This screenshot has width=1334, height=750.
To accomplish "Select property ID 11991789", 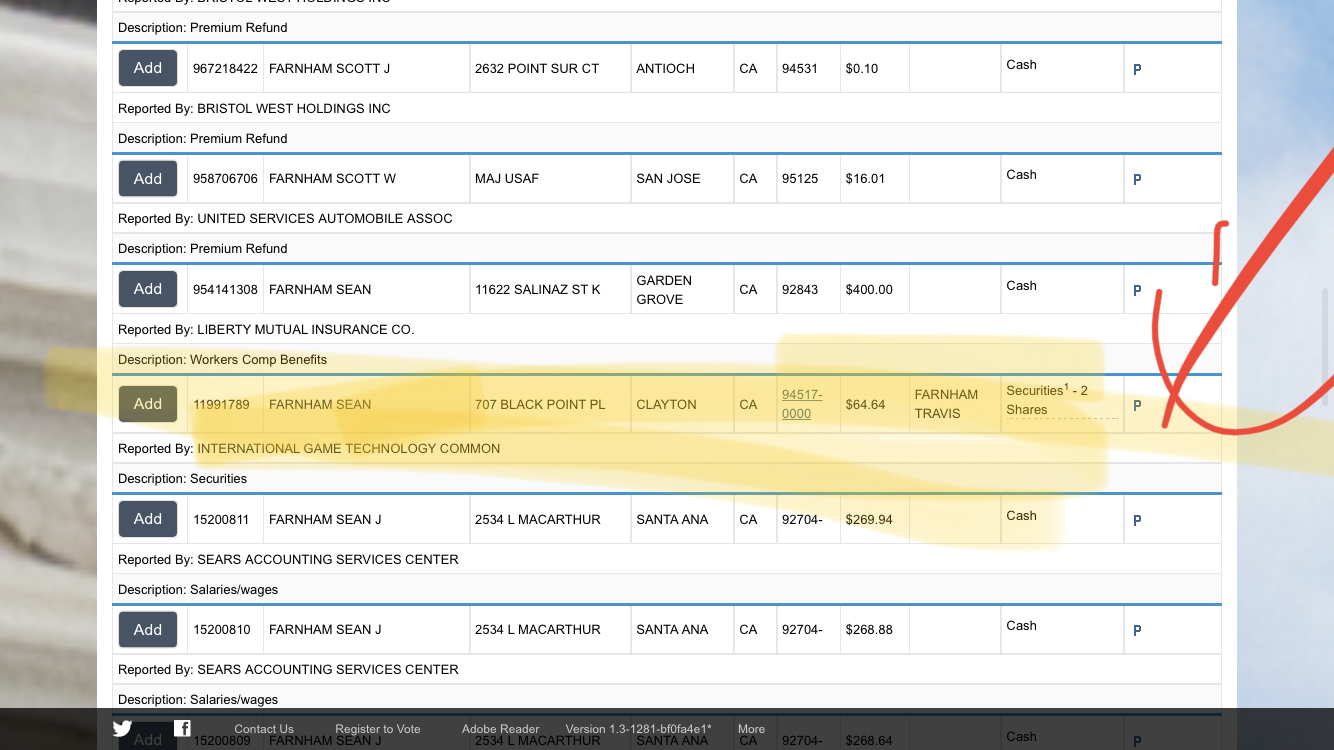I will (x=221, y=404).
